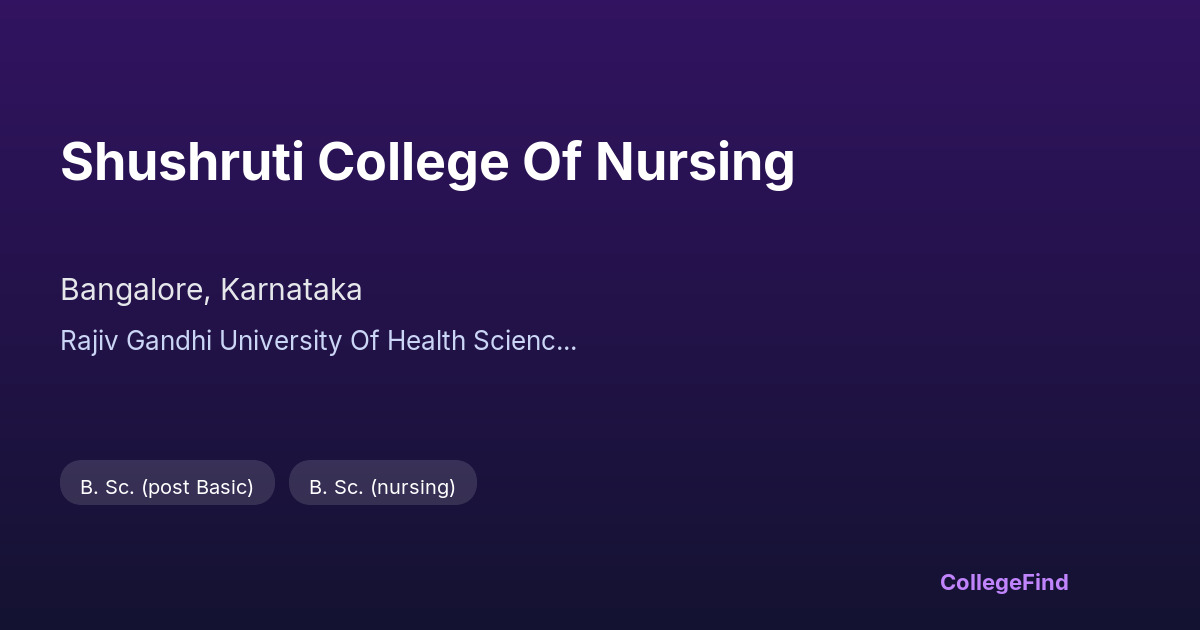The image size is (1200, 630).
Task: Click the Bangalore, Karnataka location text
Action: click(x=211, y=290)
